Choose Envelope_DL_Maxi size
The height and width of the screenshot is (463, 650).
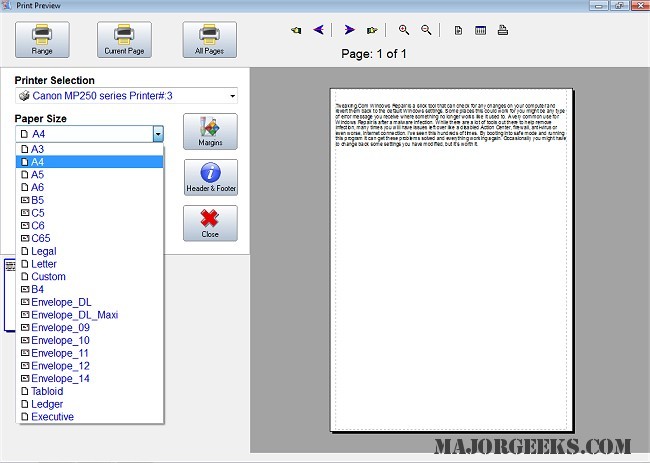click(90, 315)
